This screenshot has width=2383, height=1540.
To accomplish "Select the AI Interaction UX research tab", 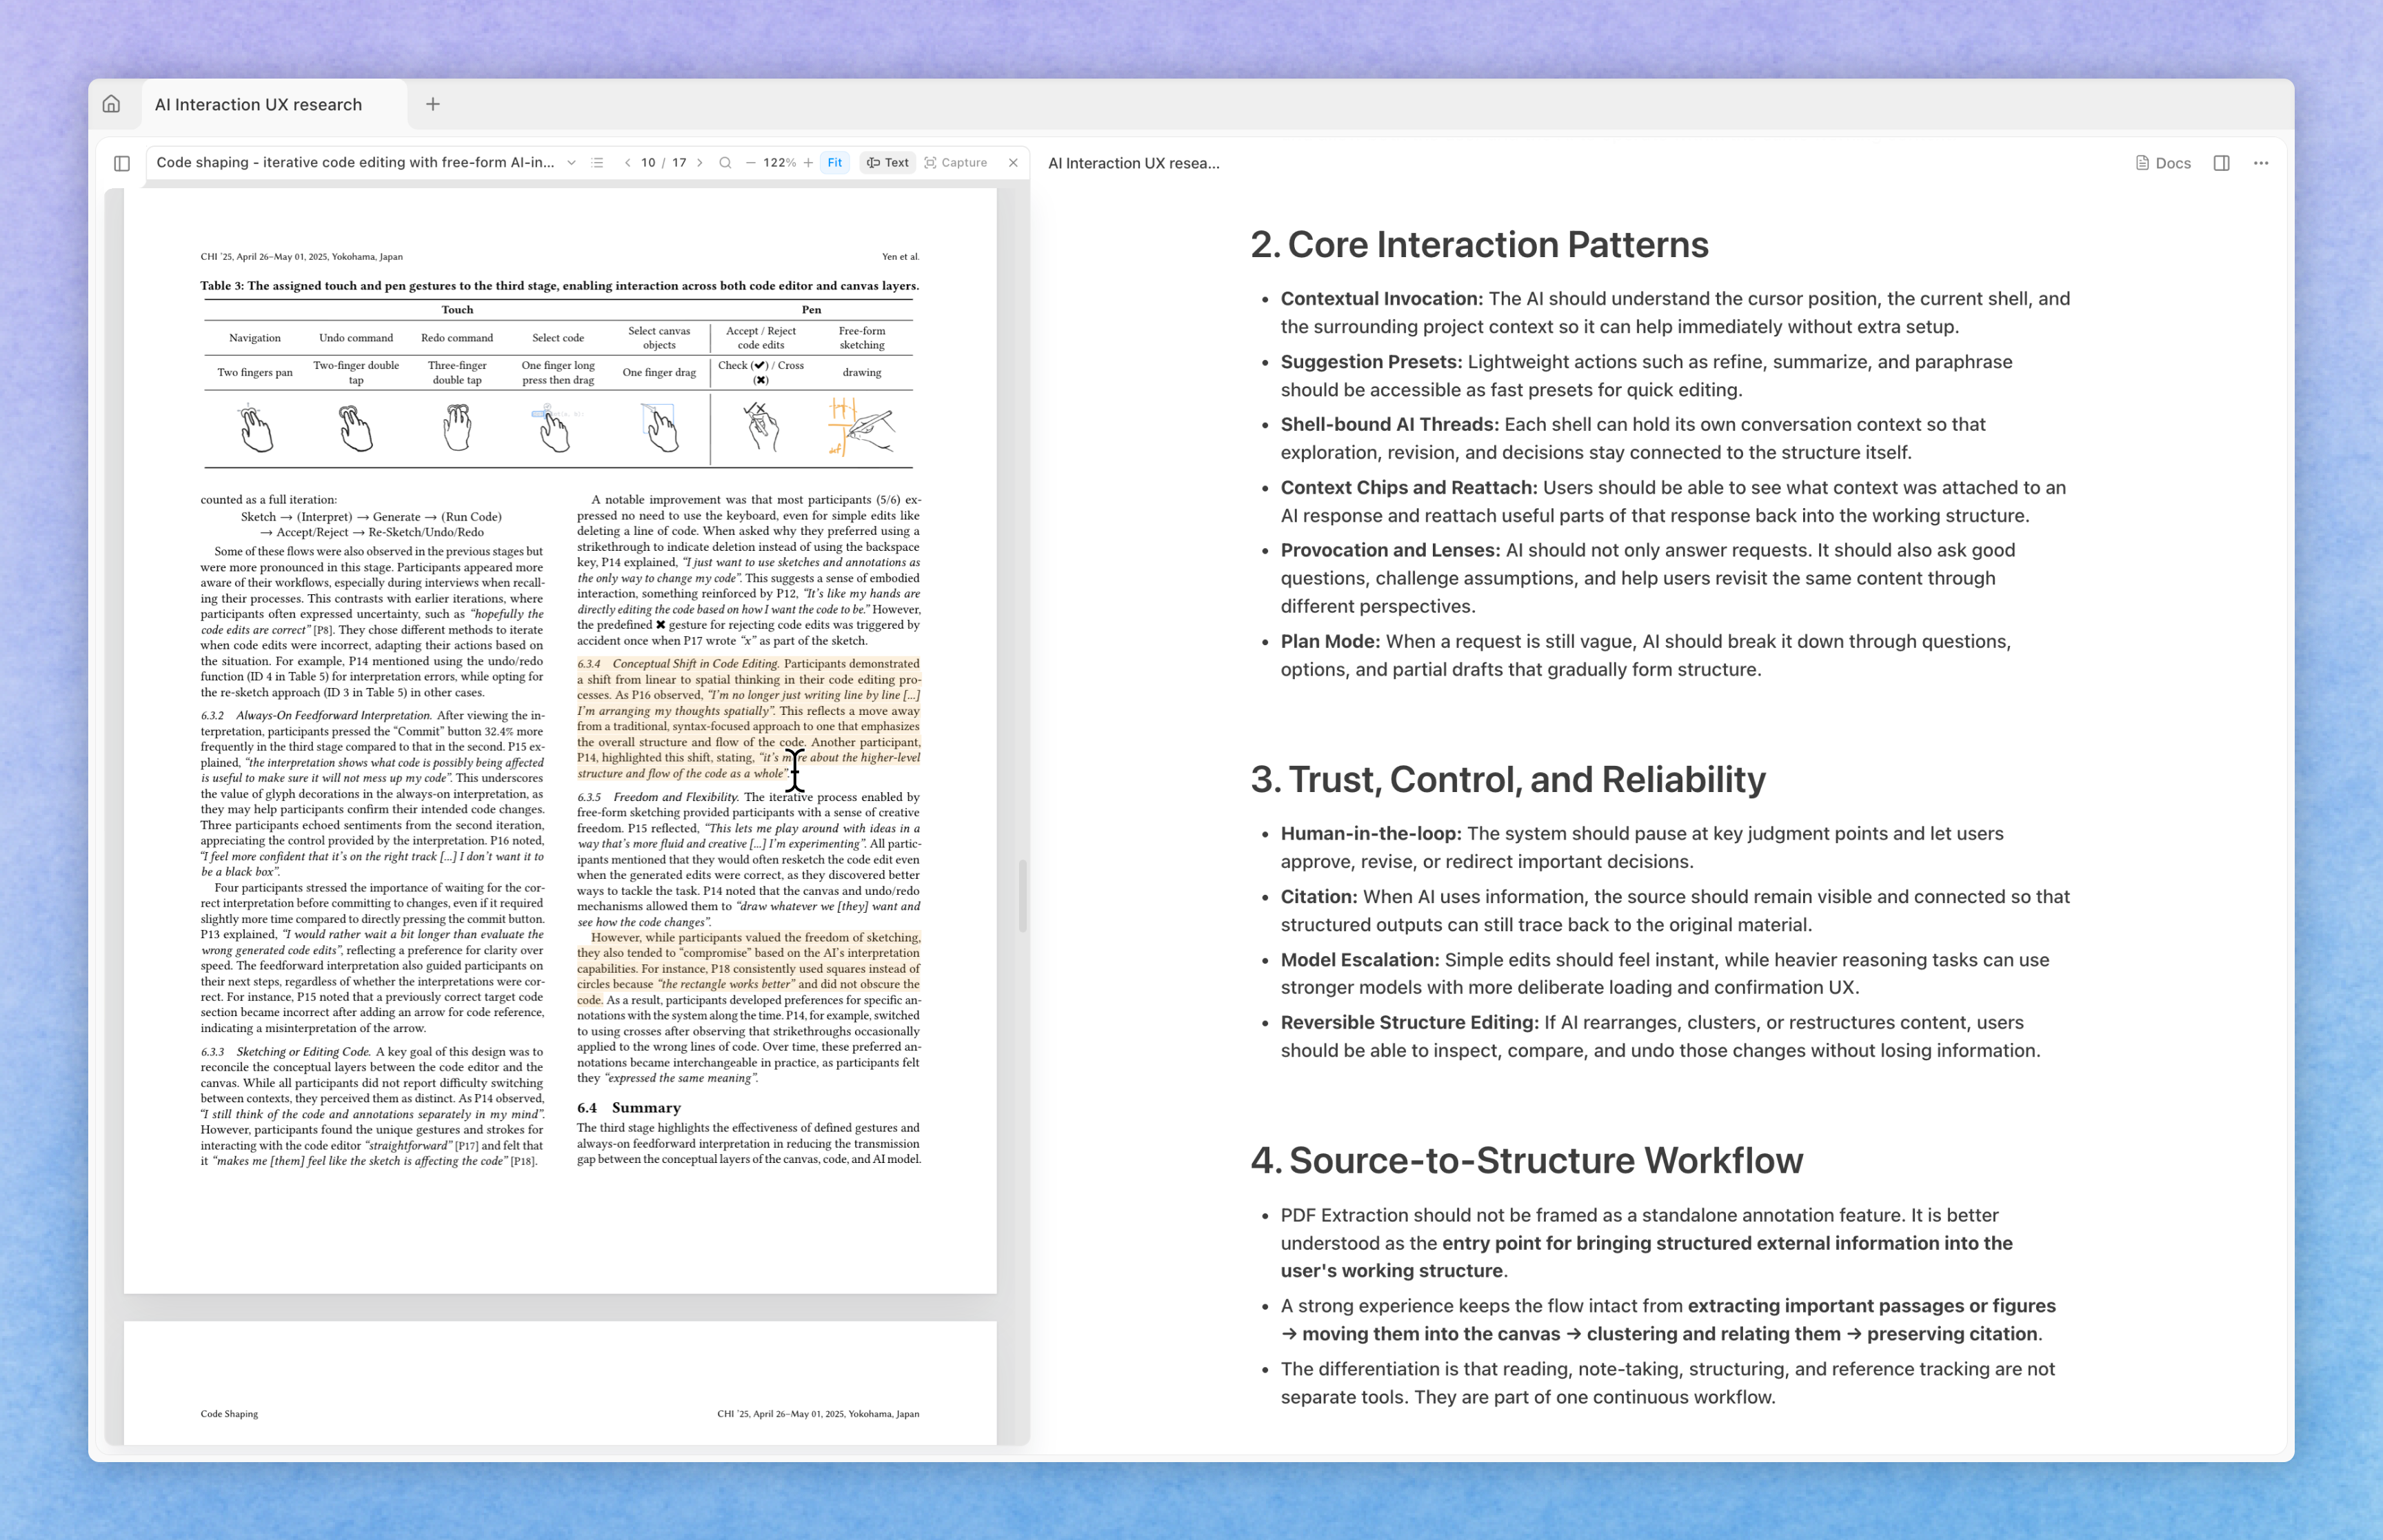I will point(257,103).
